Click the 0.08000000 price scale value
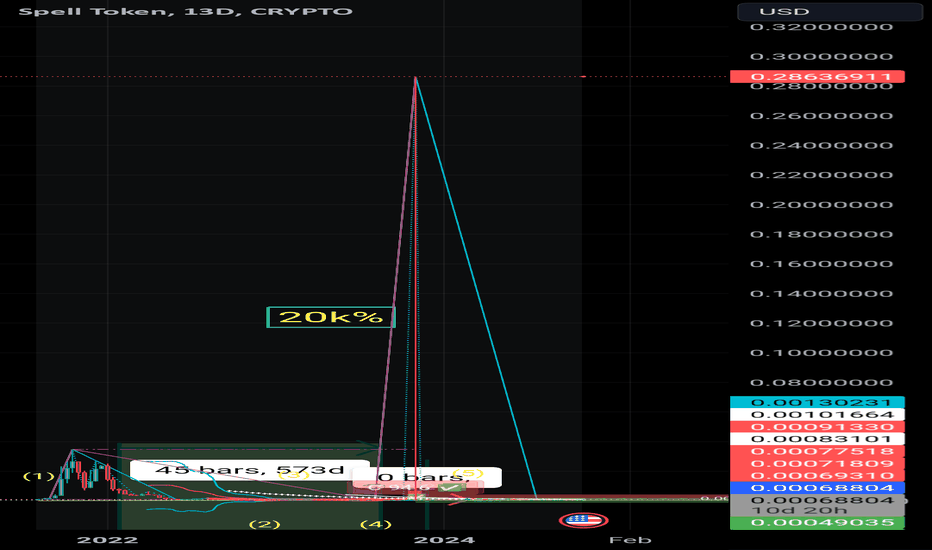932x550 pixels. [x=821, y=383]
